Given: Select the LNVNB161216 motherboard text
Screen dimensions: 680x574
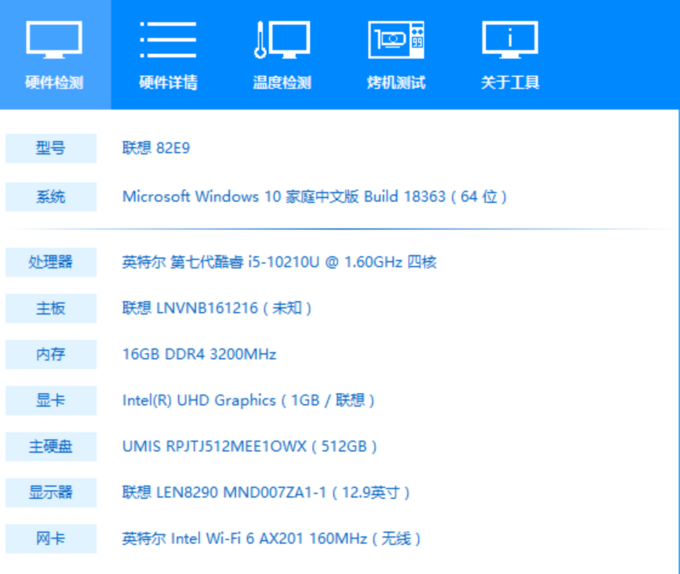Looking at the screenshot, I should [x=217, y=308].
